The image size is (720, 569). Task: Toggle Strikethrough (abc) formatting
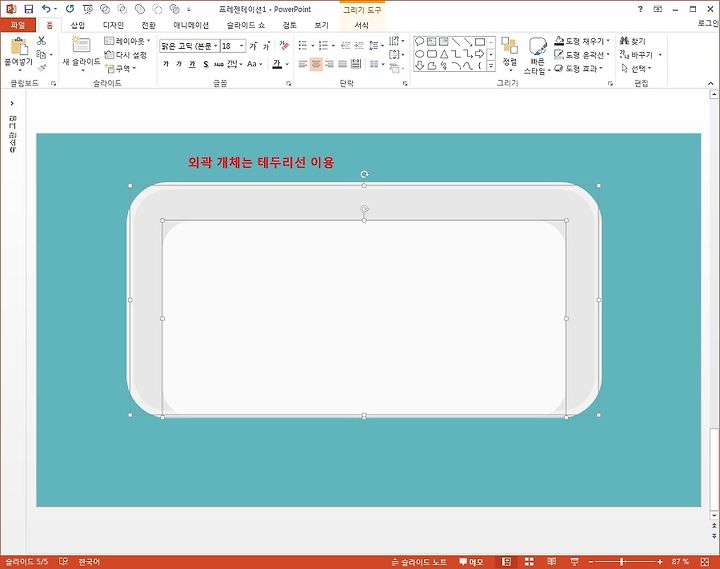click(x=219, y=64)
